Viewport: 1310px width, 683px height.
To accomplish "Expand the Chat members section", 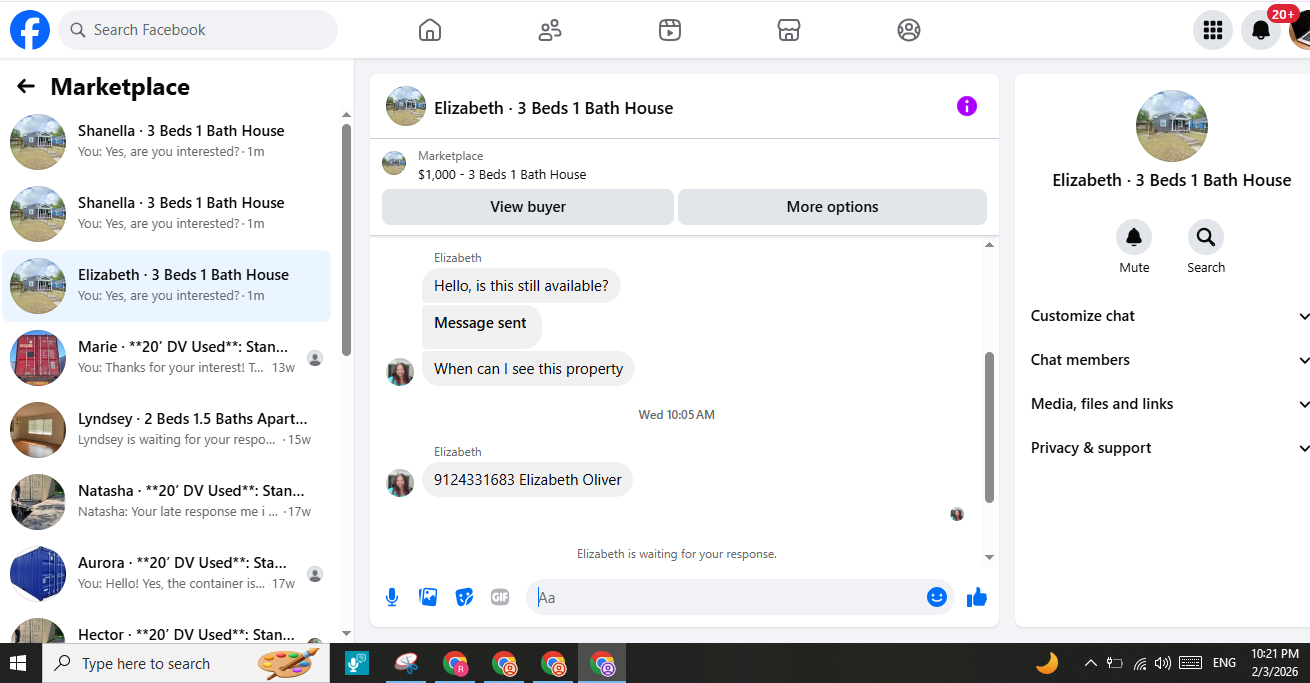I will pyautogui.click(x=1170, y=360).
